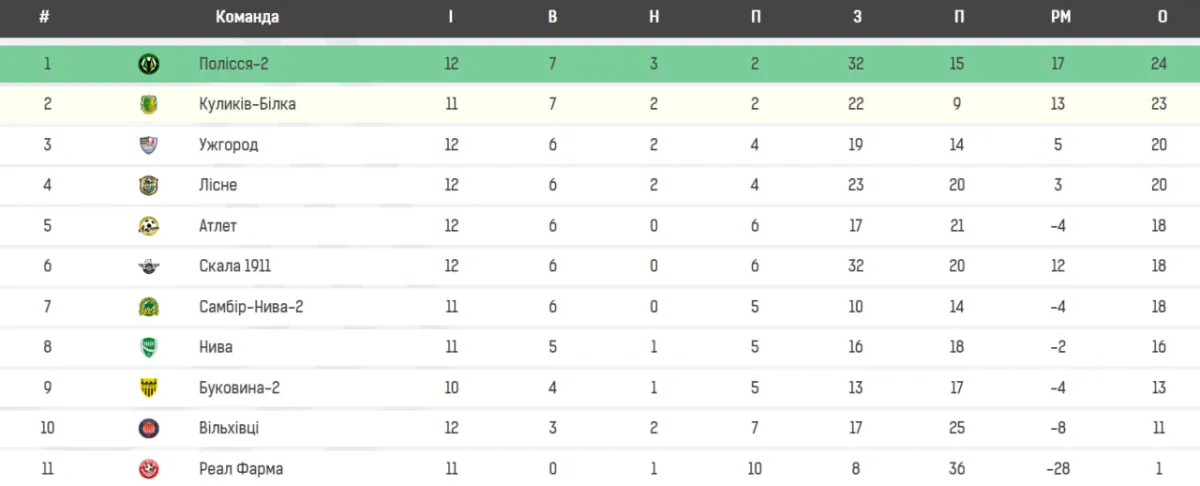This screenshot has height=486, width=1200.
Task: Click the Лісне club emblem
Action: (148, 185)
